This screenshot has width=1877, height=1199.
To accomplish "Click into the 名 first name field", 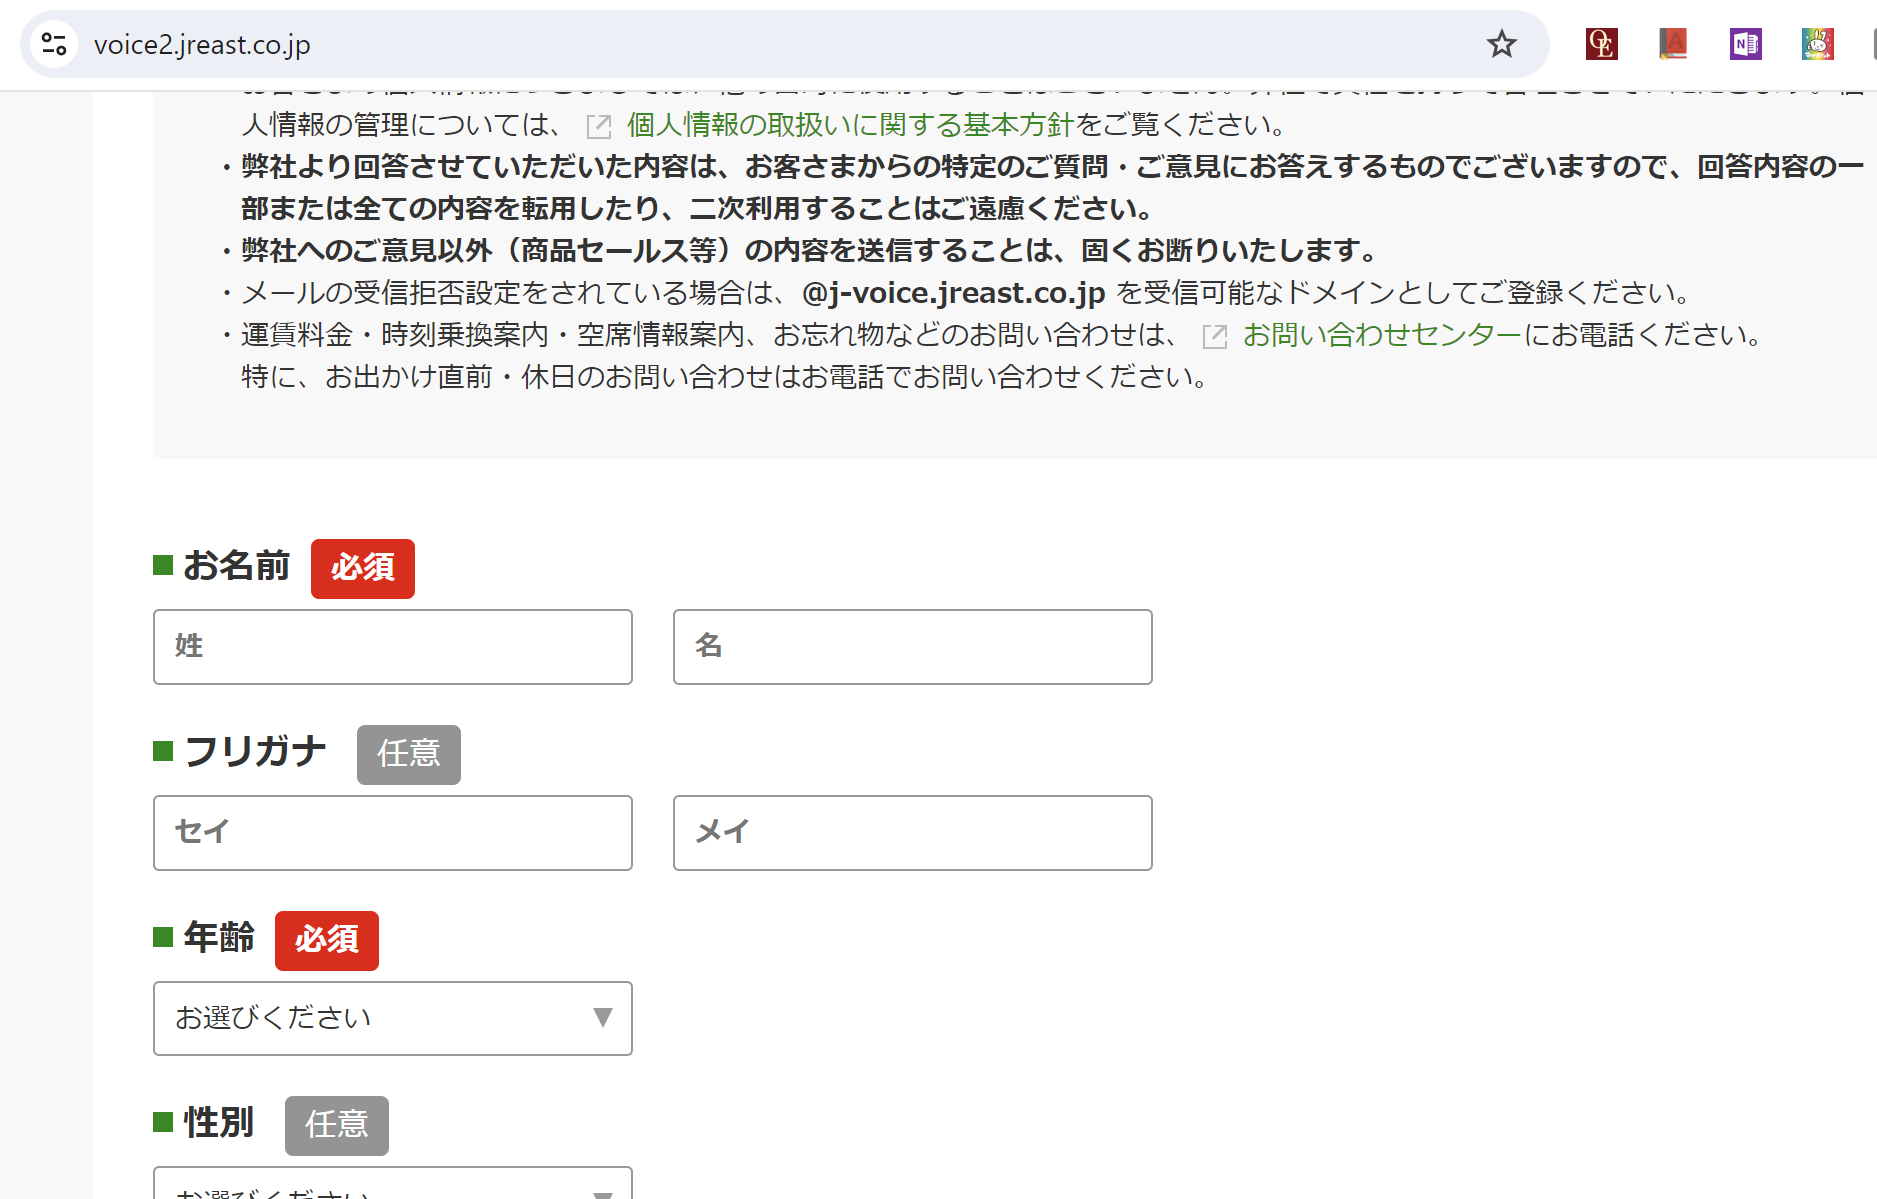I will [x=912, y=647].
